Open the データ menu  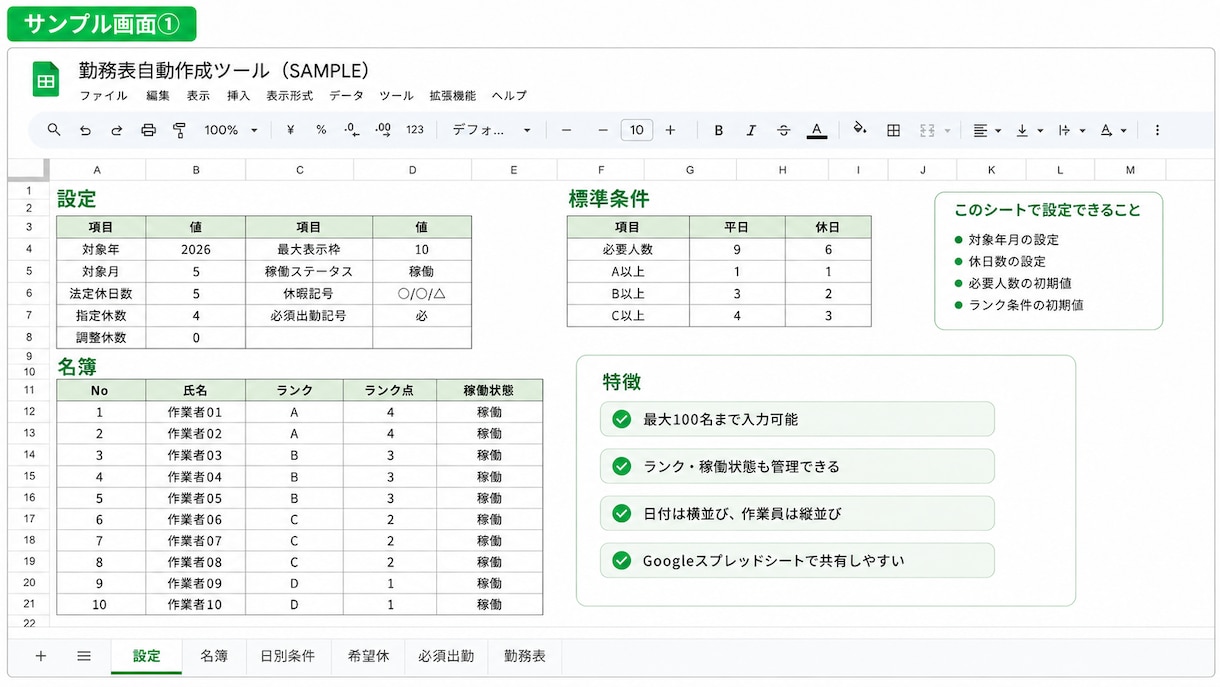[346, 96]
